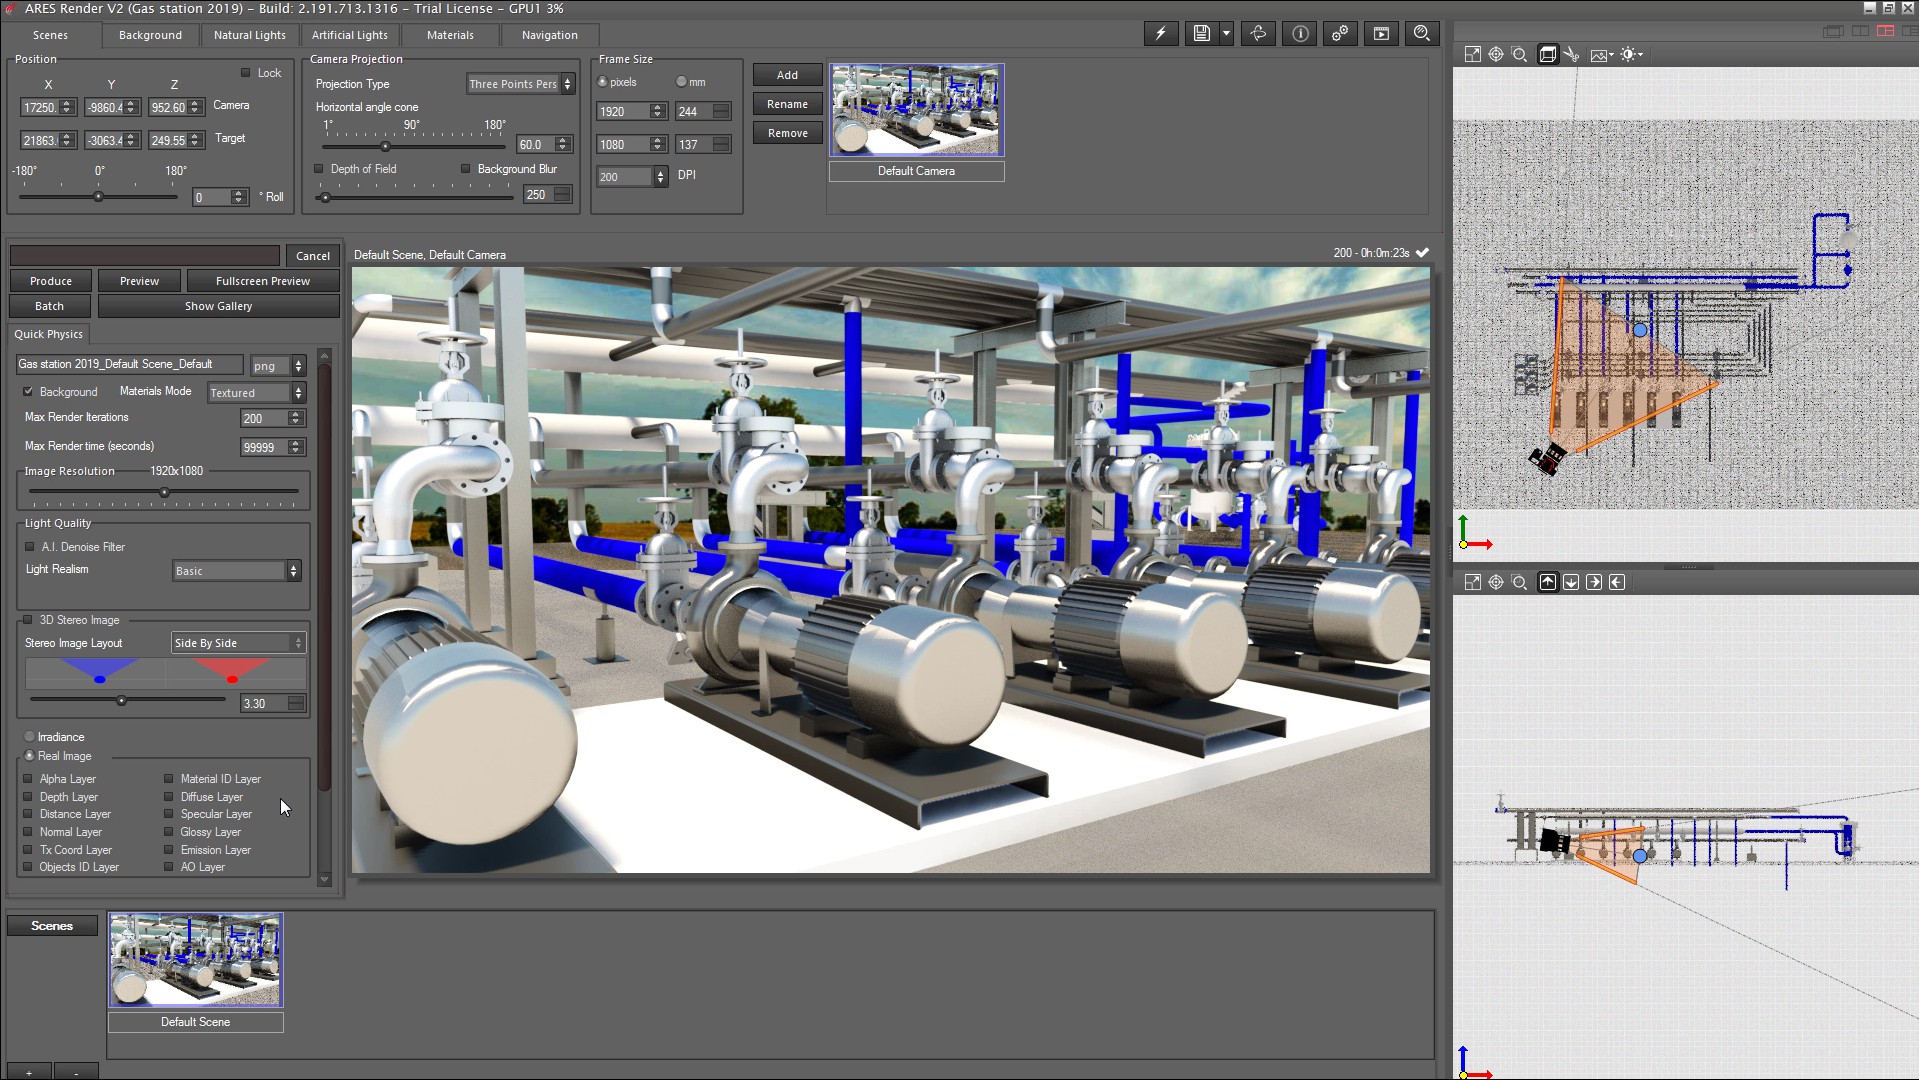The width and height of the screenshot is (1919, 1080).
Task: Click the floppy disk save icon
Action: (1201, 34)
